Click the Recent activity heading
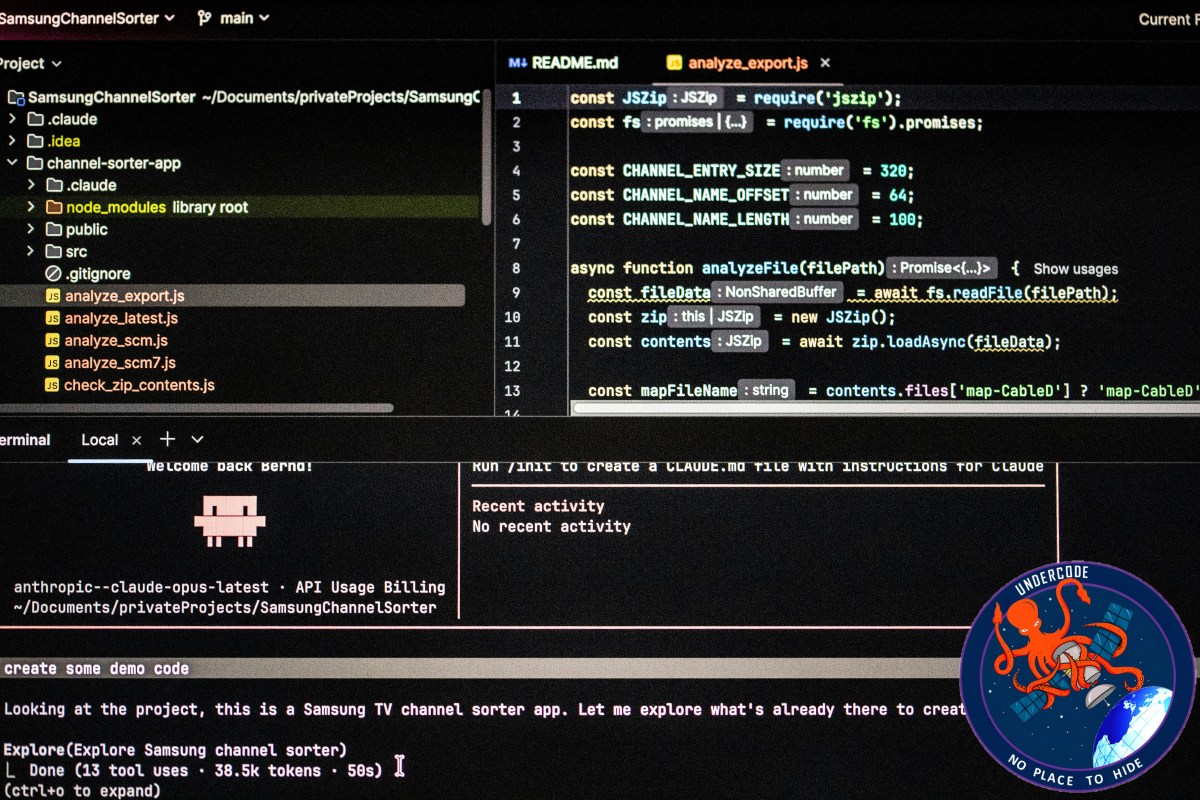This screenshot has height=800, width=1200. coord(538,506)
